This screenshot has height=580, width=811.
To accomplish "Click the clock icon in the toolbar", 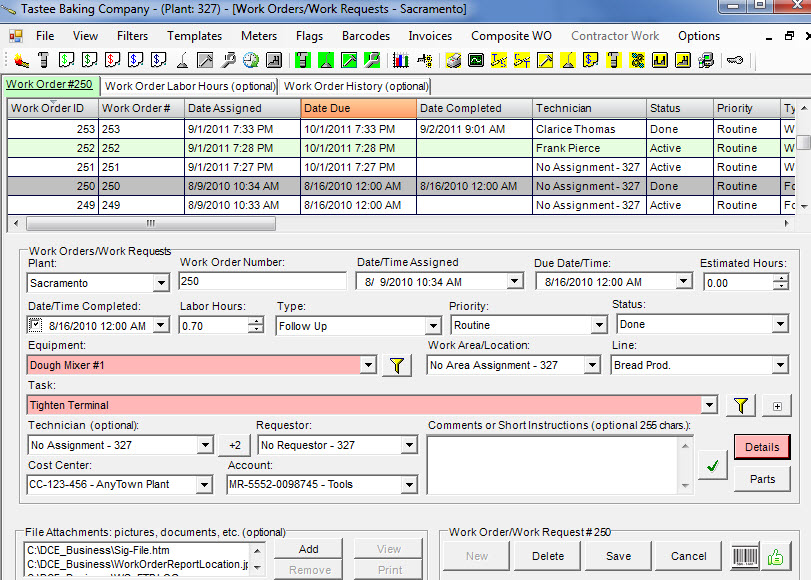I will (252, 61).
